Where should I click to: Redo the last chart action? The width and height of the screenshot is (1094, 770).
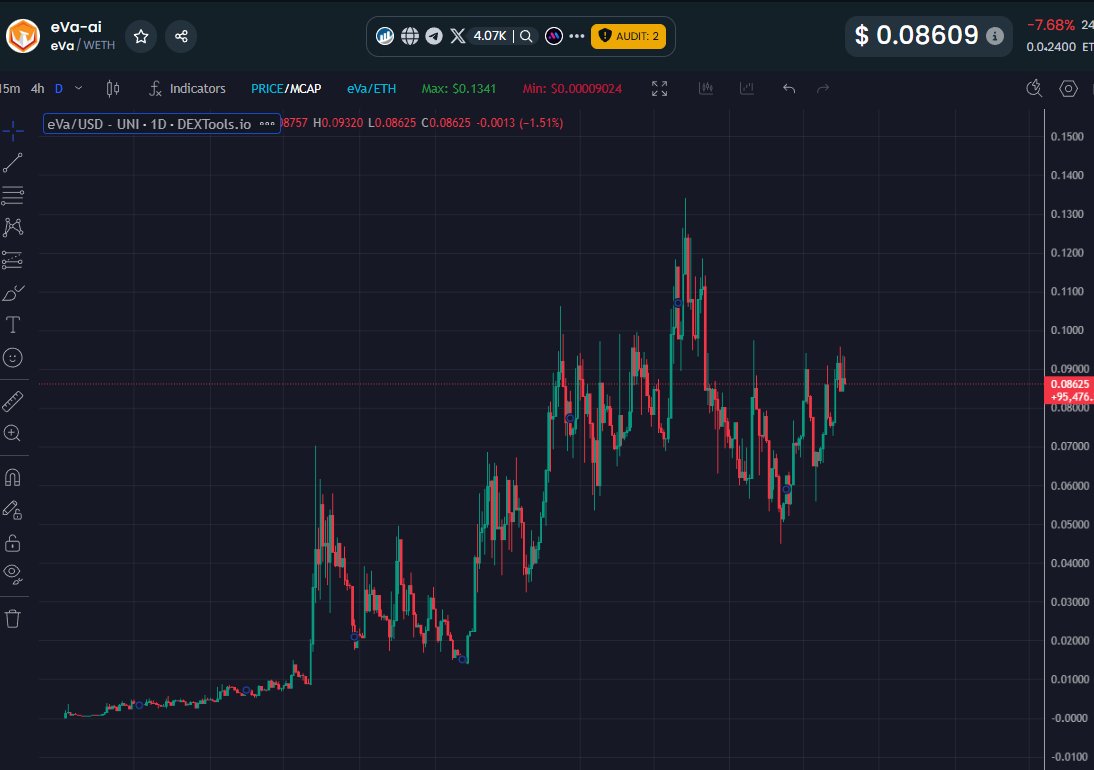pos(823,89)
